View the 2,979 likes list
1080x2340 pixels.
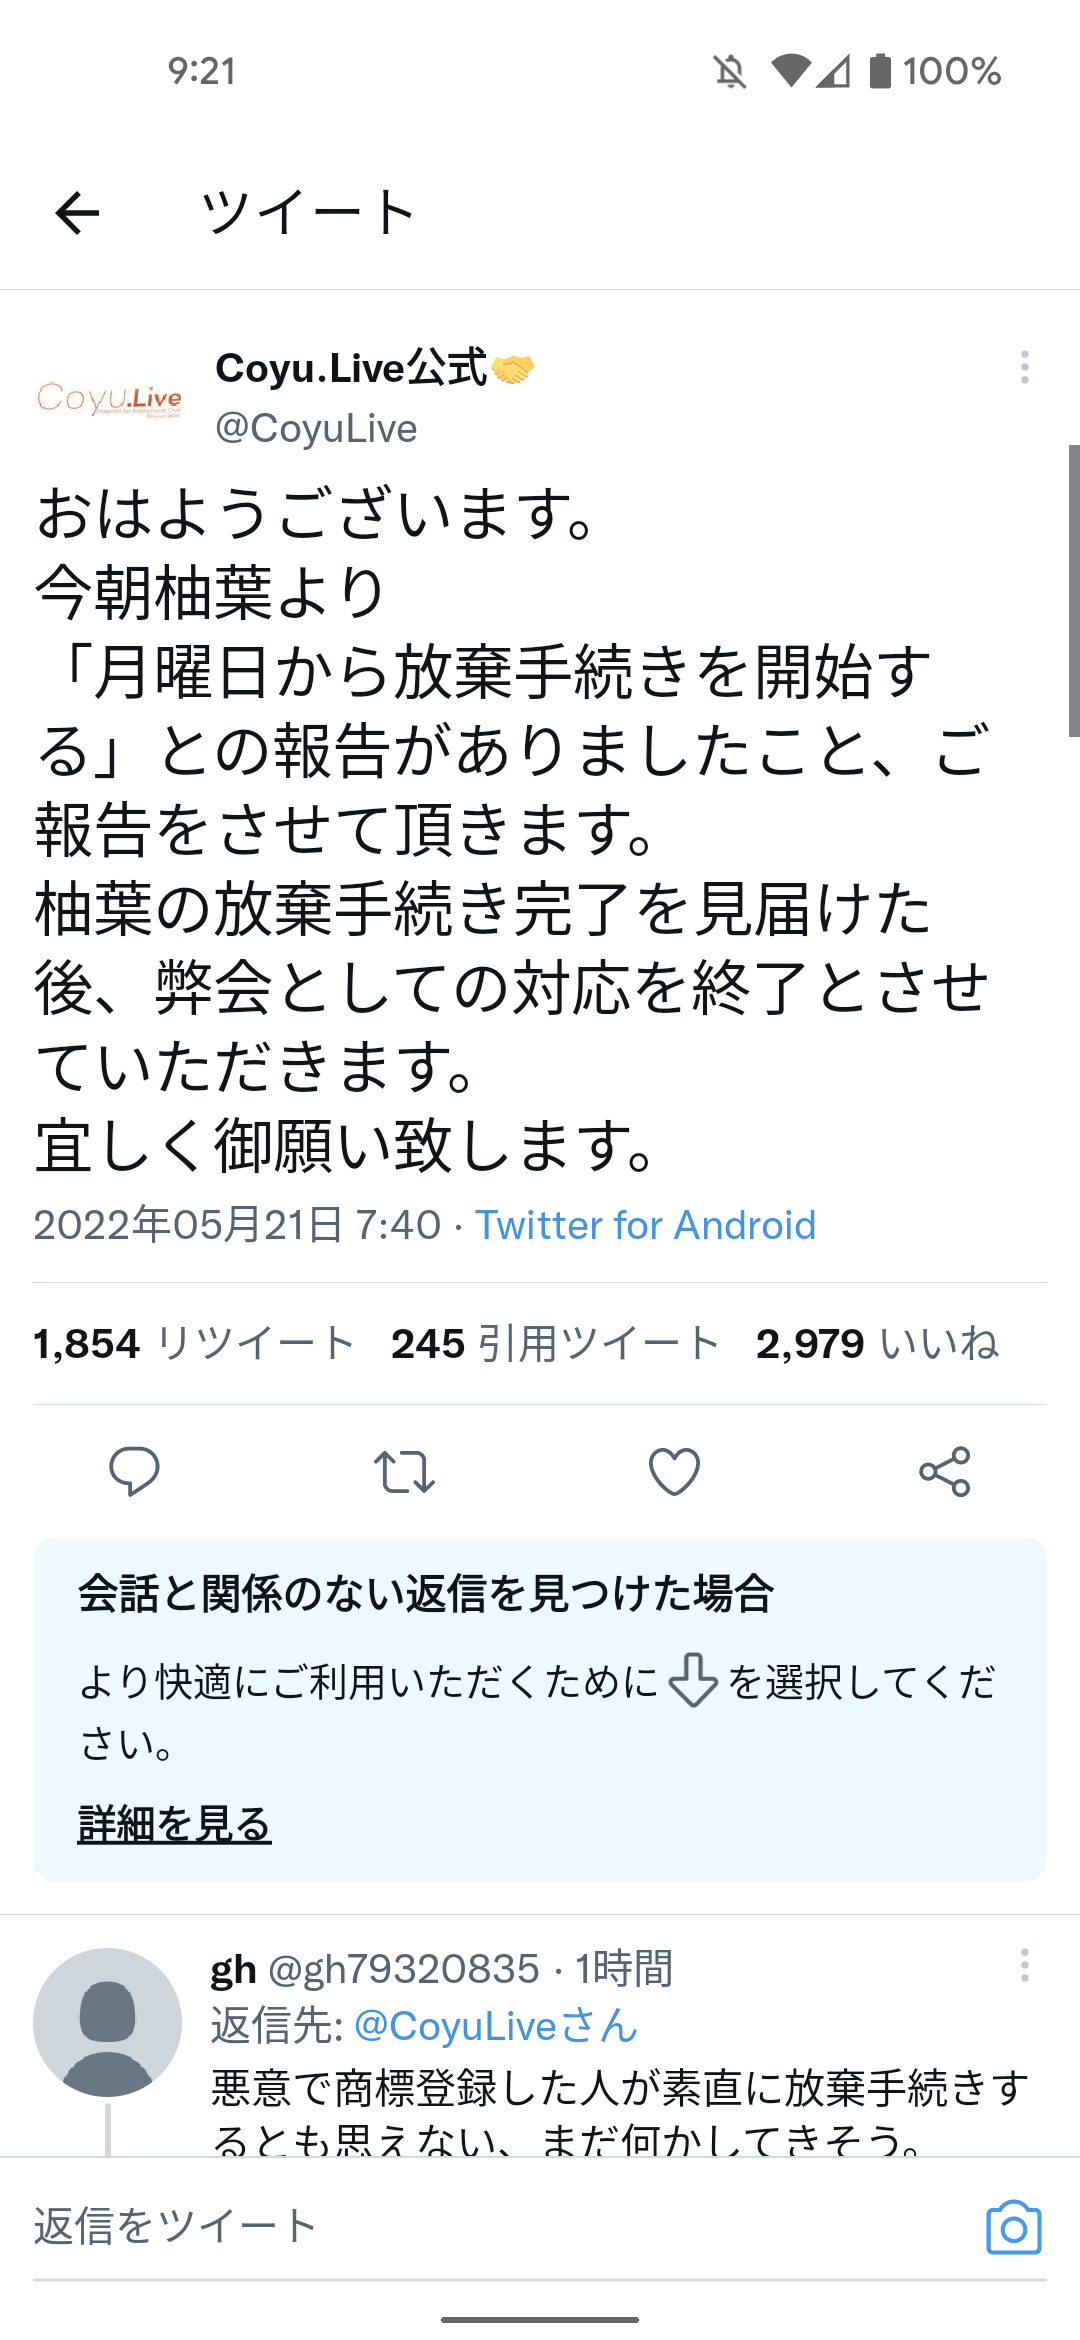click(x=877, y=1343)
